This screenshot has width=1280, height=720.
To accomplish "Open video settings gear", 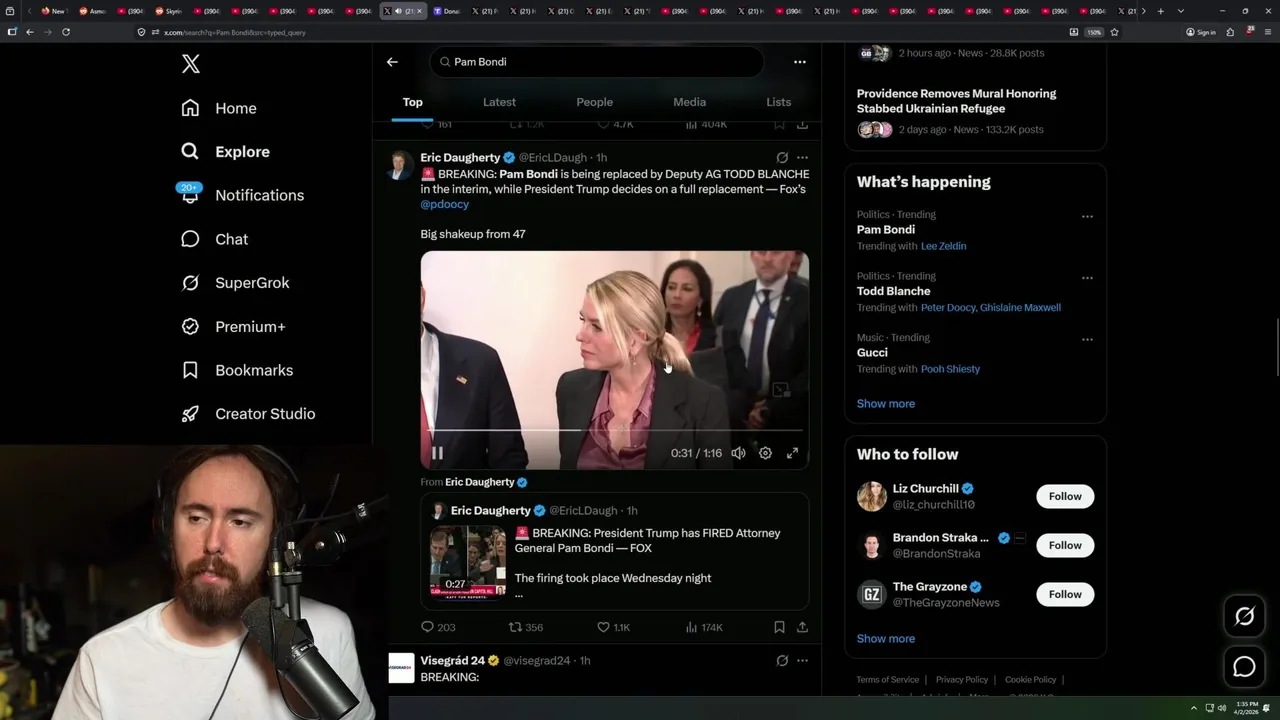I will tap(765, 453).
